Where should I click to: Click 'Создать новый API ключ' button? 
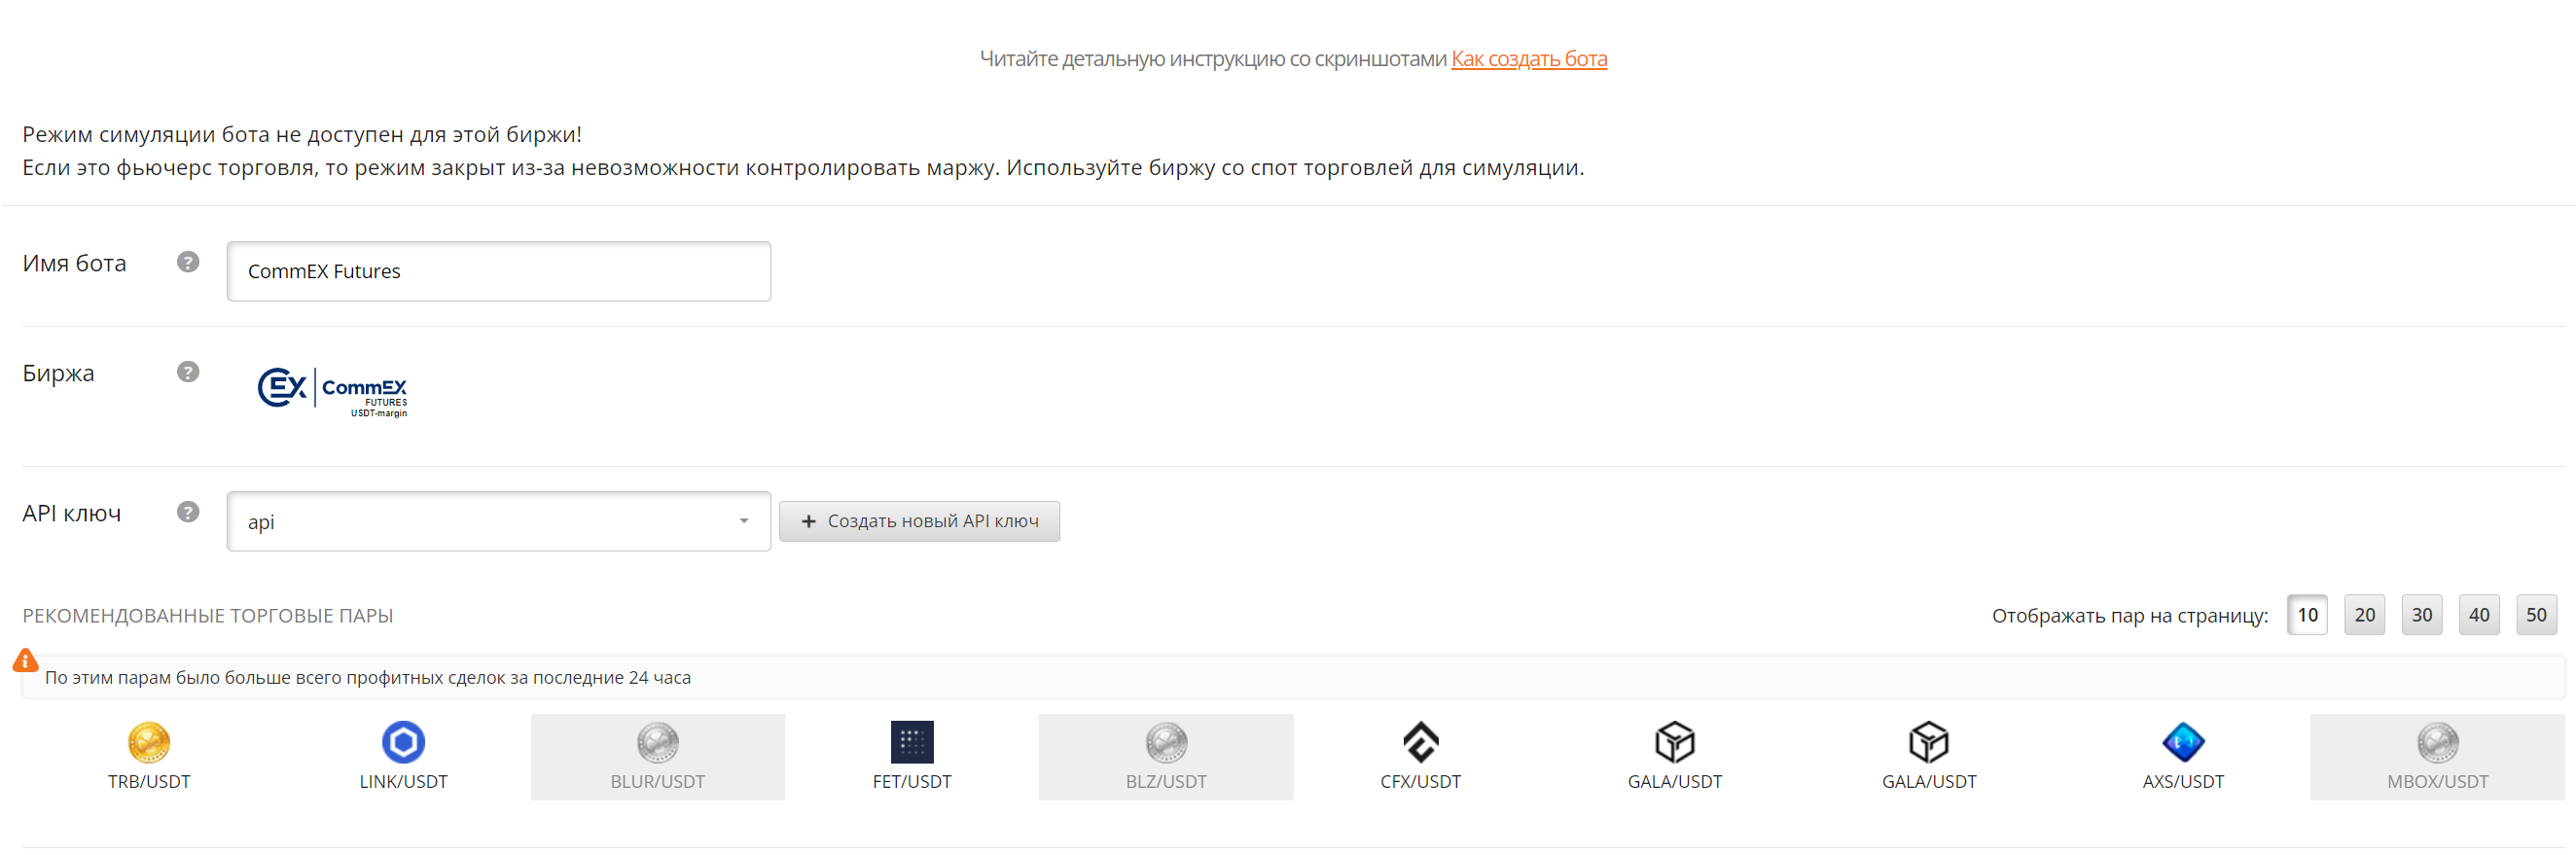(x=919, y=521)
